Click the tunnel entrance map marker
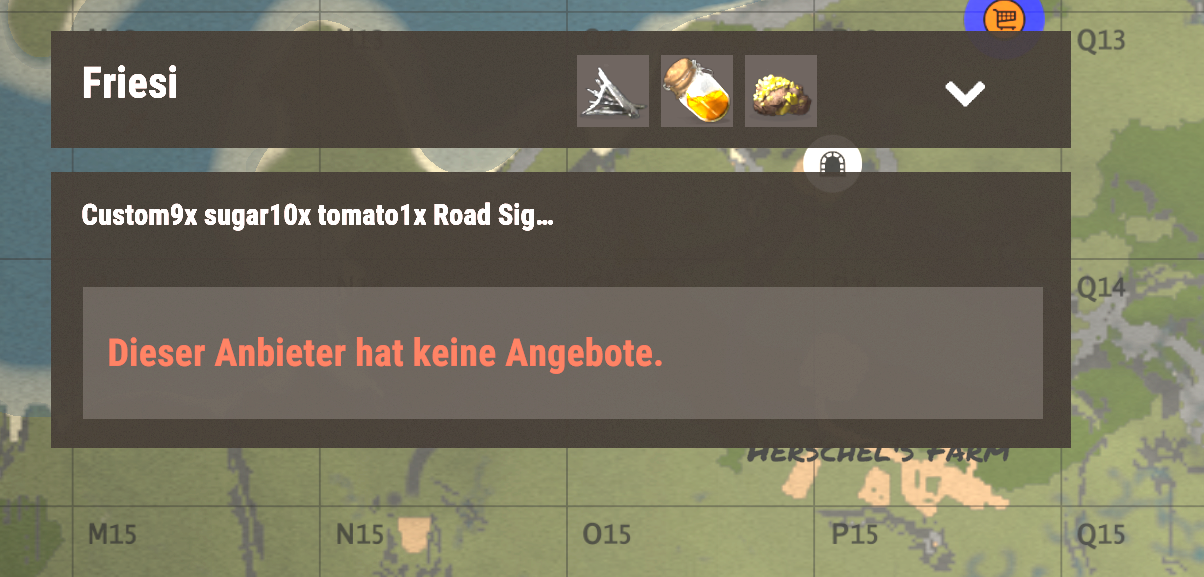 (832, 162)
